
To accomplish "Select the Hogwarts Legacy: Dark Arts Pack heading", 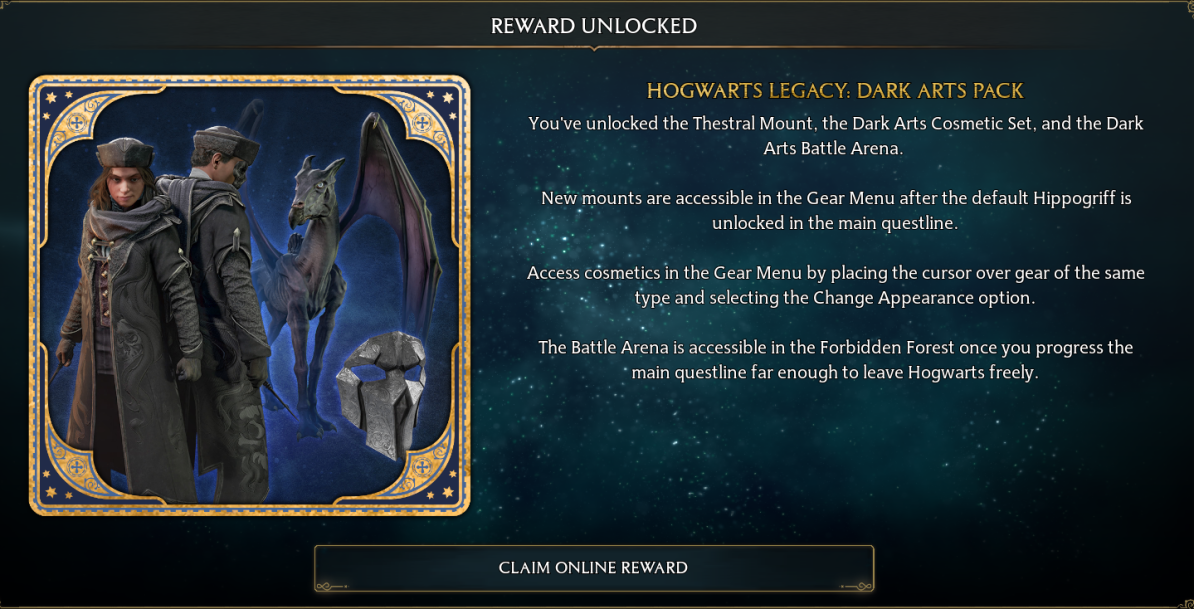I will (x=835, y=91).
